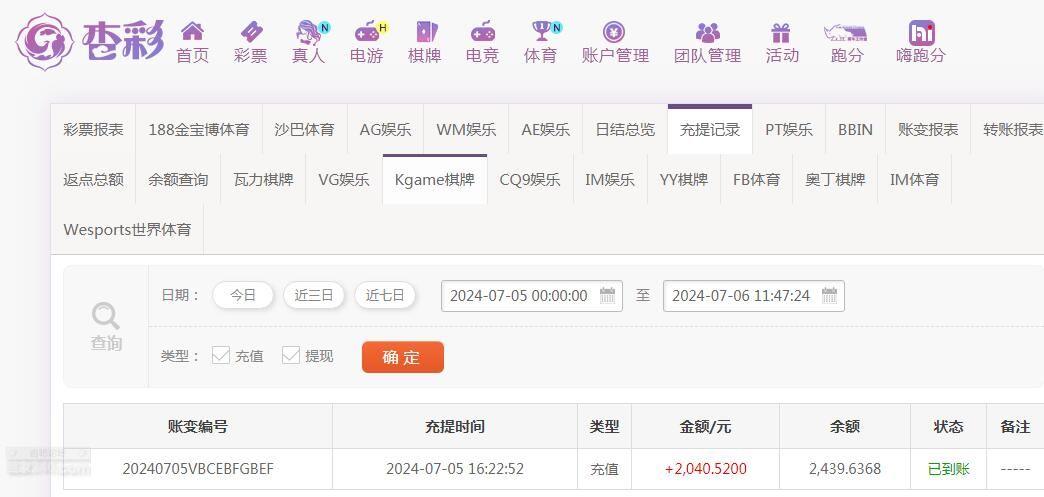Switch to the 余额查询 tab
1044x497 pixels.
coord(178,179)
